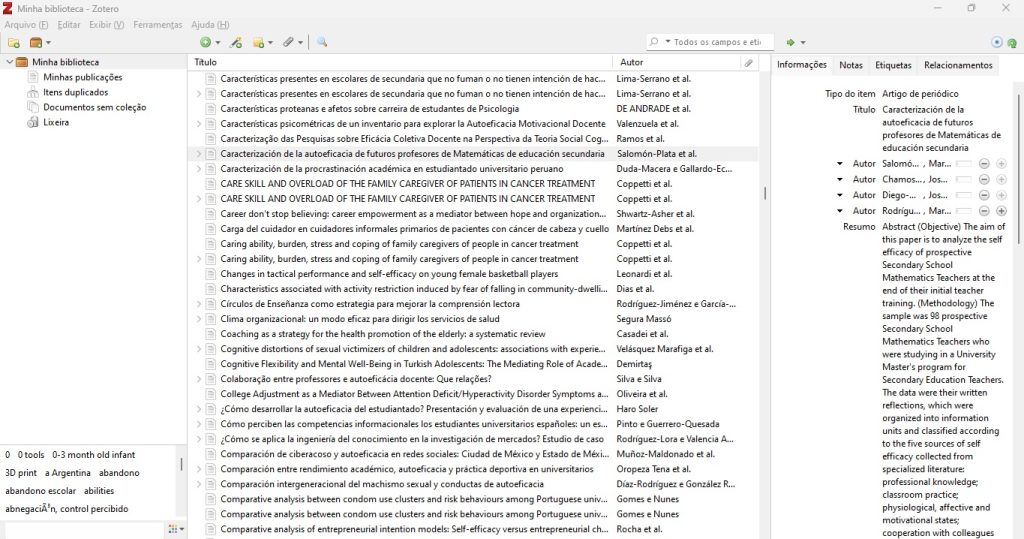
Task: Expand the selected 'Caracterización de la autoeficacia' row
Action: pyautogui.click(x=199, y=154)
